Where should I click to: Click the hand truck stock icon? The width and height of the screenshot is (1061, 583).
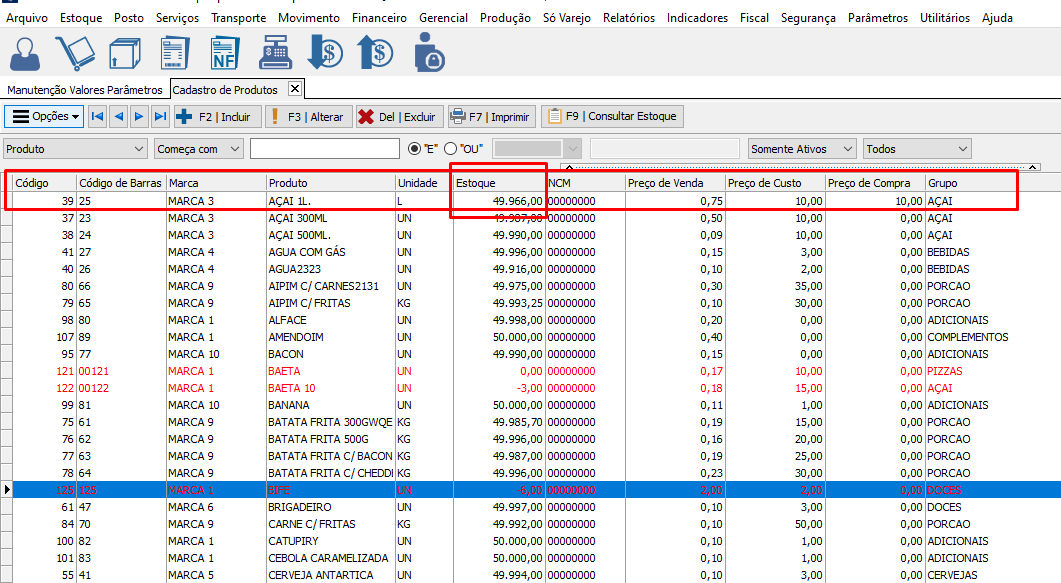74,53
